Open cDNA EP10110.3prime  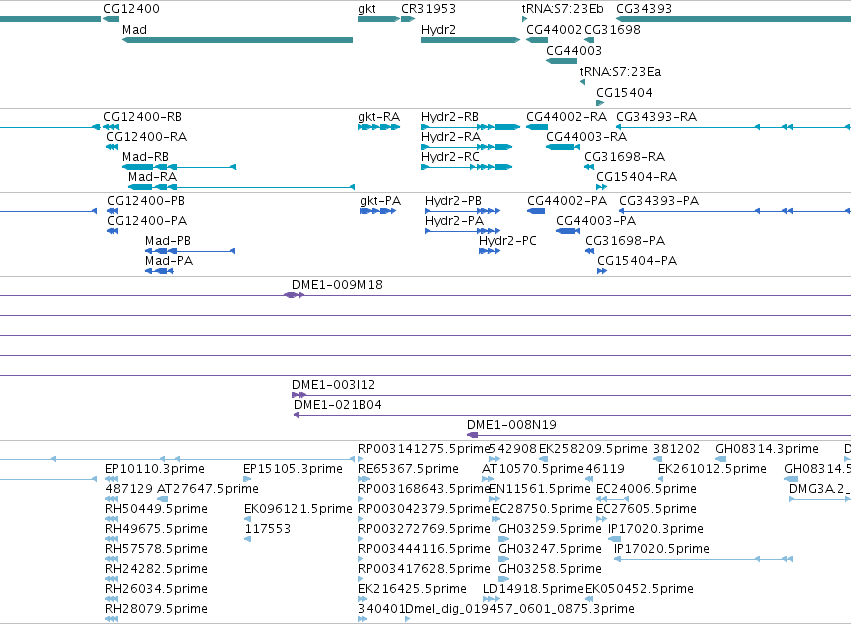click(x=155, y=469)
